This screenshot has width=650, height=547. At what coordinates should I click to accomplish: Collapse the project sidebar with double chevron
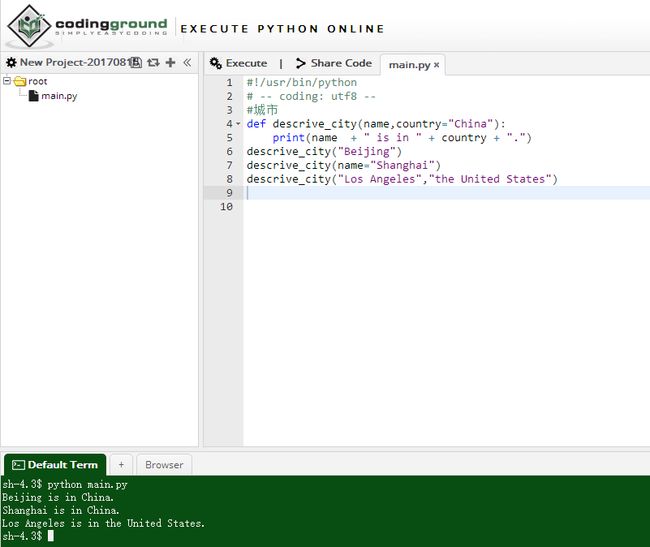pyautogui.click(x=187, y=63)
